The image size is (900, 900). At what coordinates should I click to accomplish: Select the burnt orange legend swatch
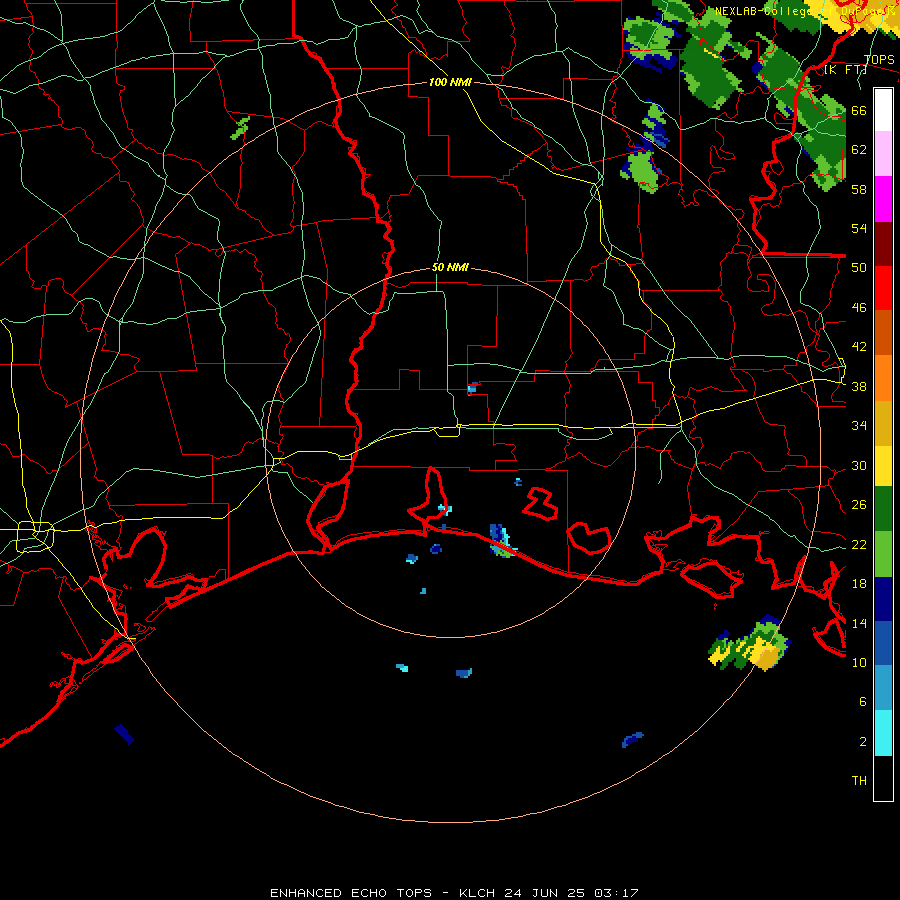pyautogui.click(x=883, y=333)
